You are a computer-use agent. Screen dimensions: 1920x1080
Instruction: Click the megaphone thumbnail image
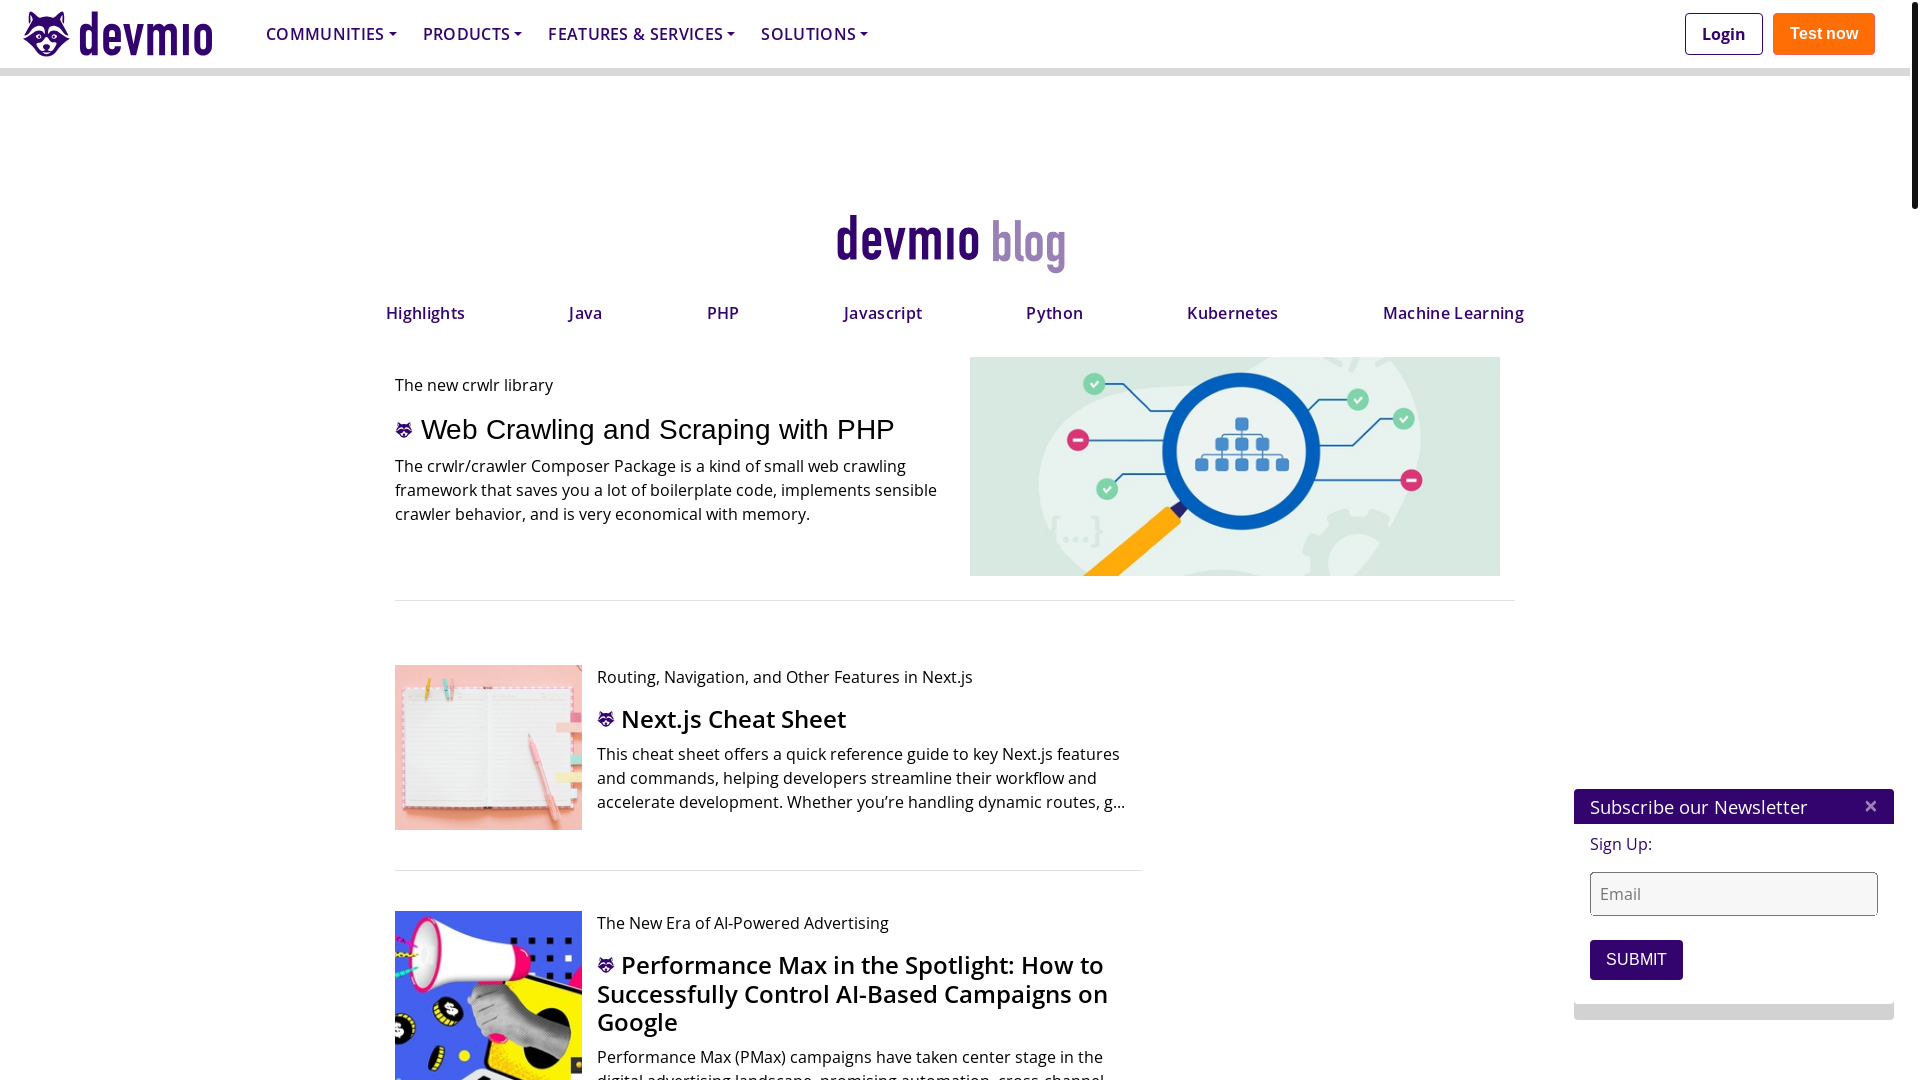(x=488, y=995)
